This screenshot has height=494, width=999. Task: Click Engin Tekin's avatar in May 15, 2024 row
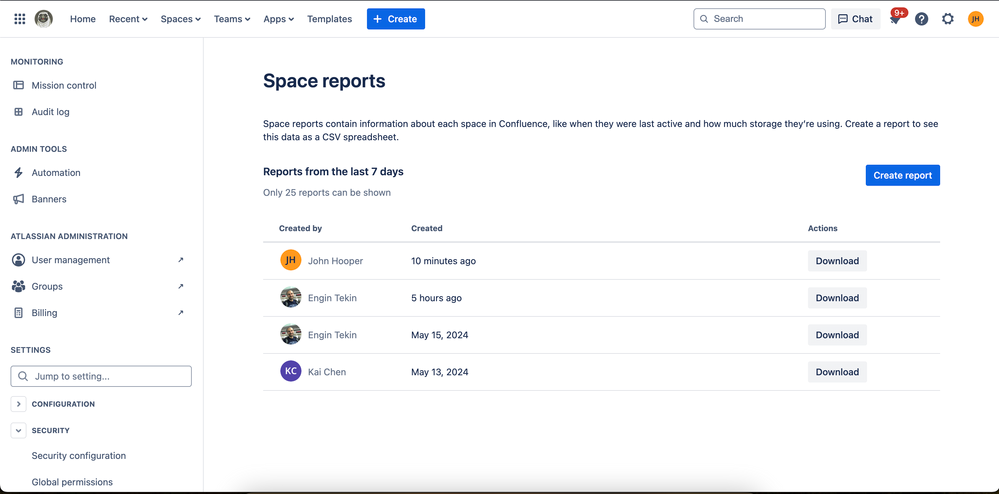click(x=291, y=335)
